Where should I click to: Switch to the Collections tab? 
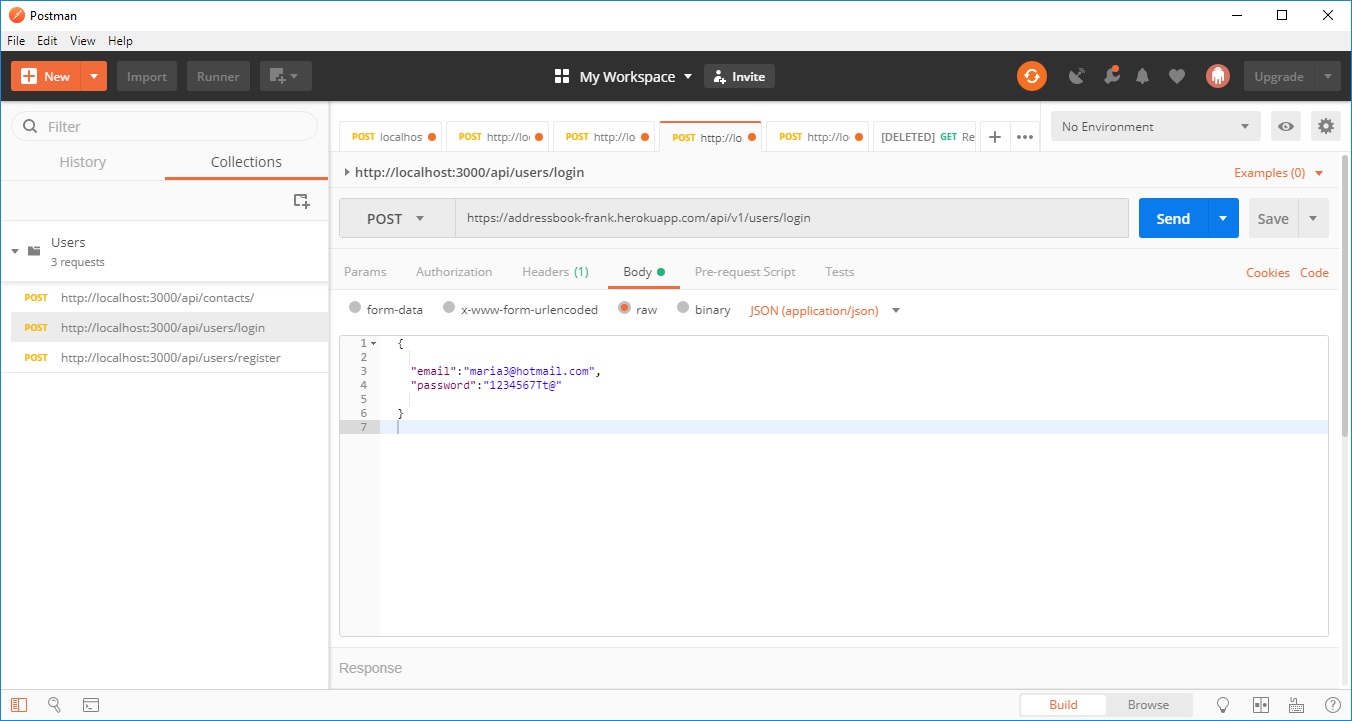click(246, 162)
